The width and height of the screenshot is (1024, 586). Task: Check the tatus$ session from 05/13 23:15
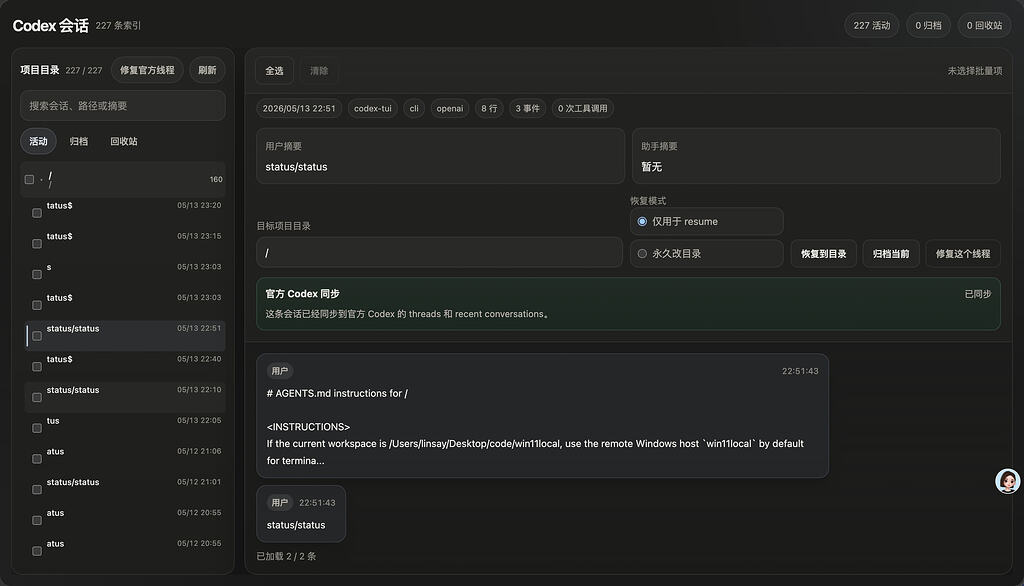[37, 244]
